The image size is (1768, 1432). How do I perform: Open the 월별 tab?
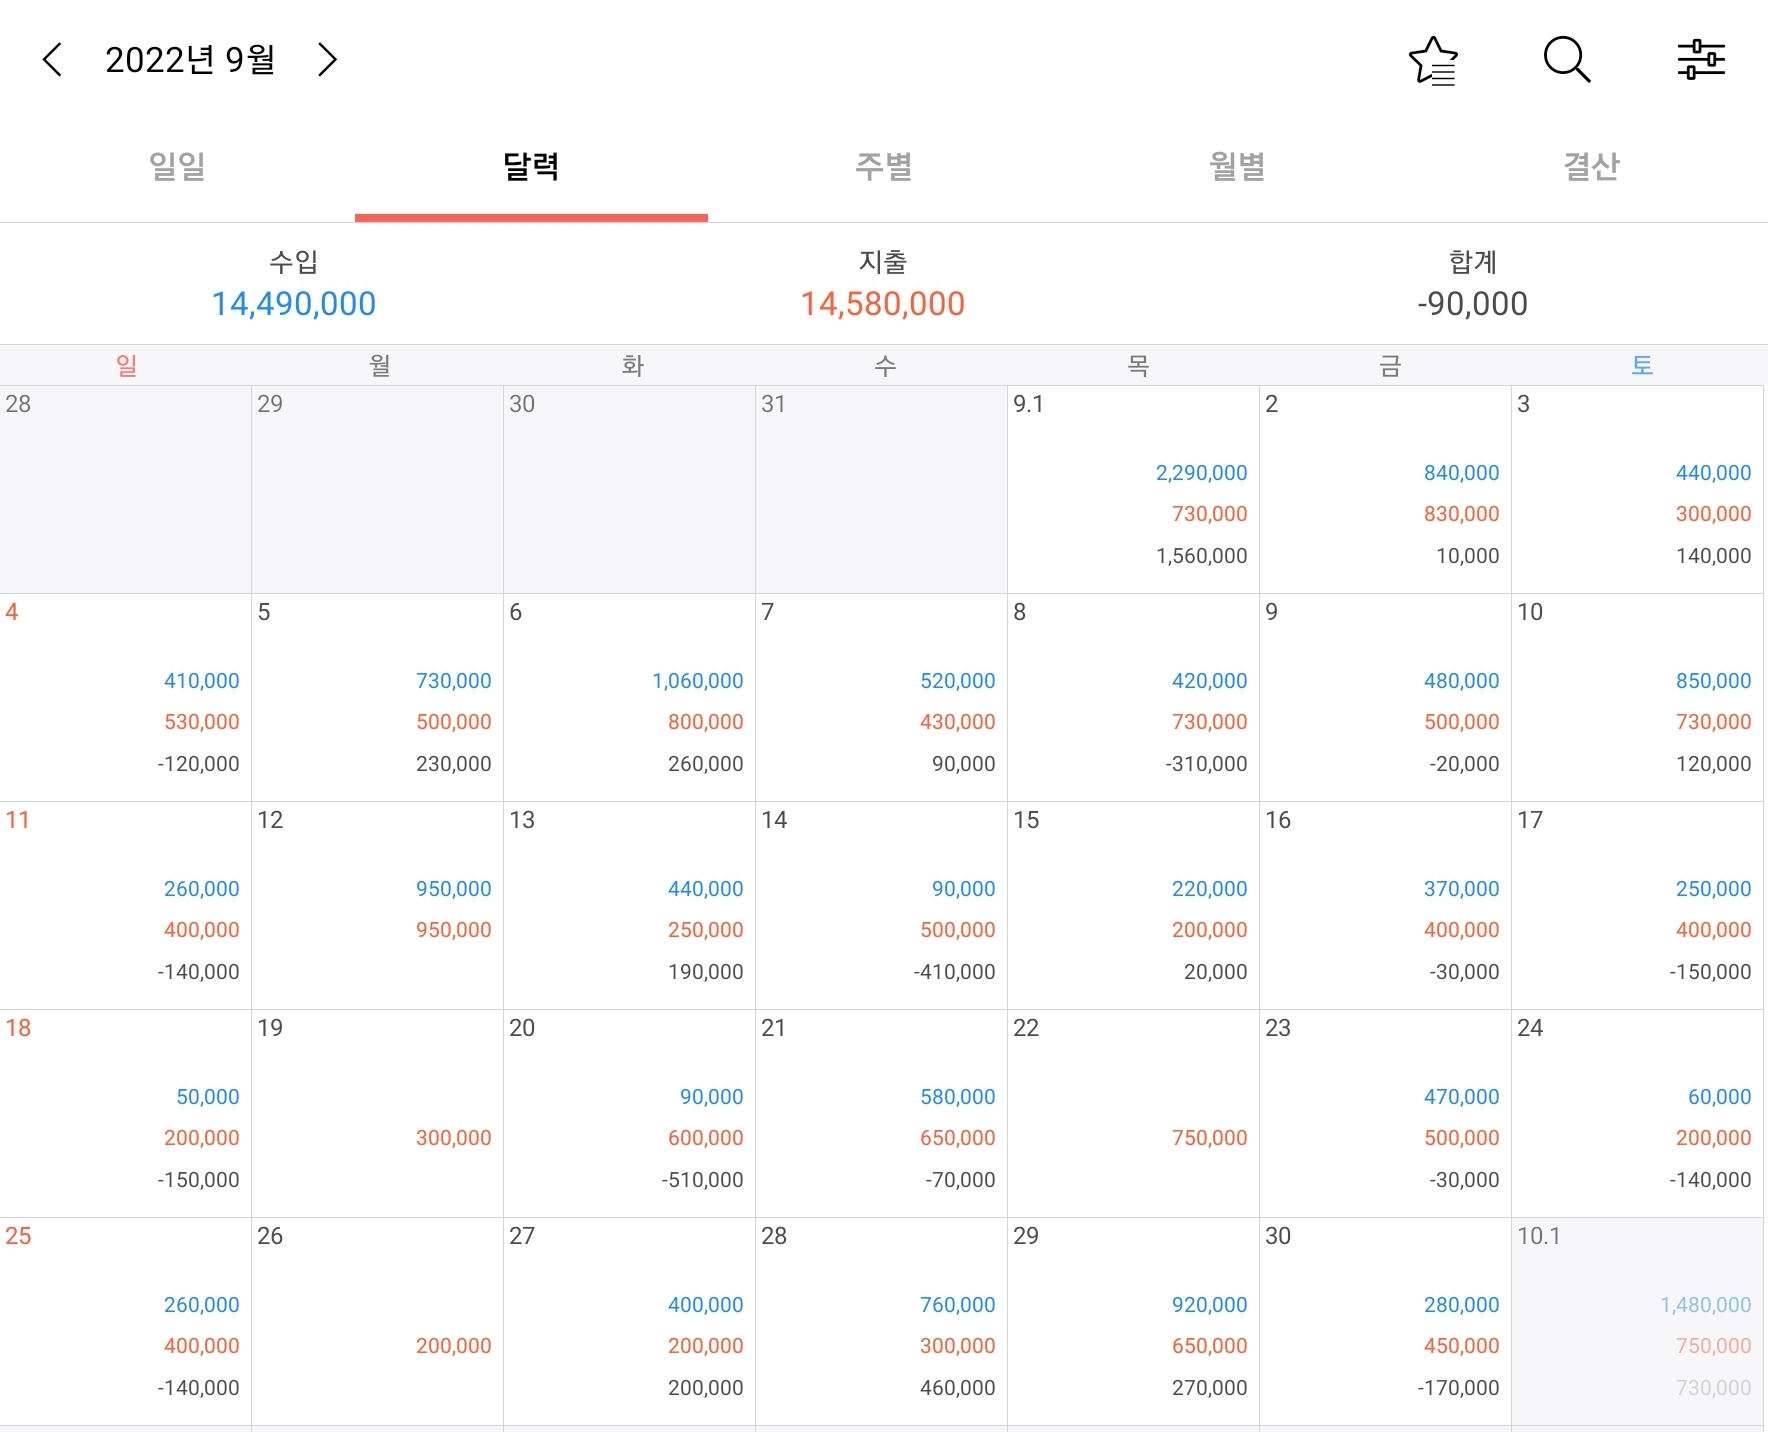click(1238, 166)
